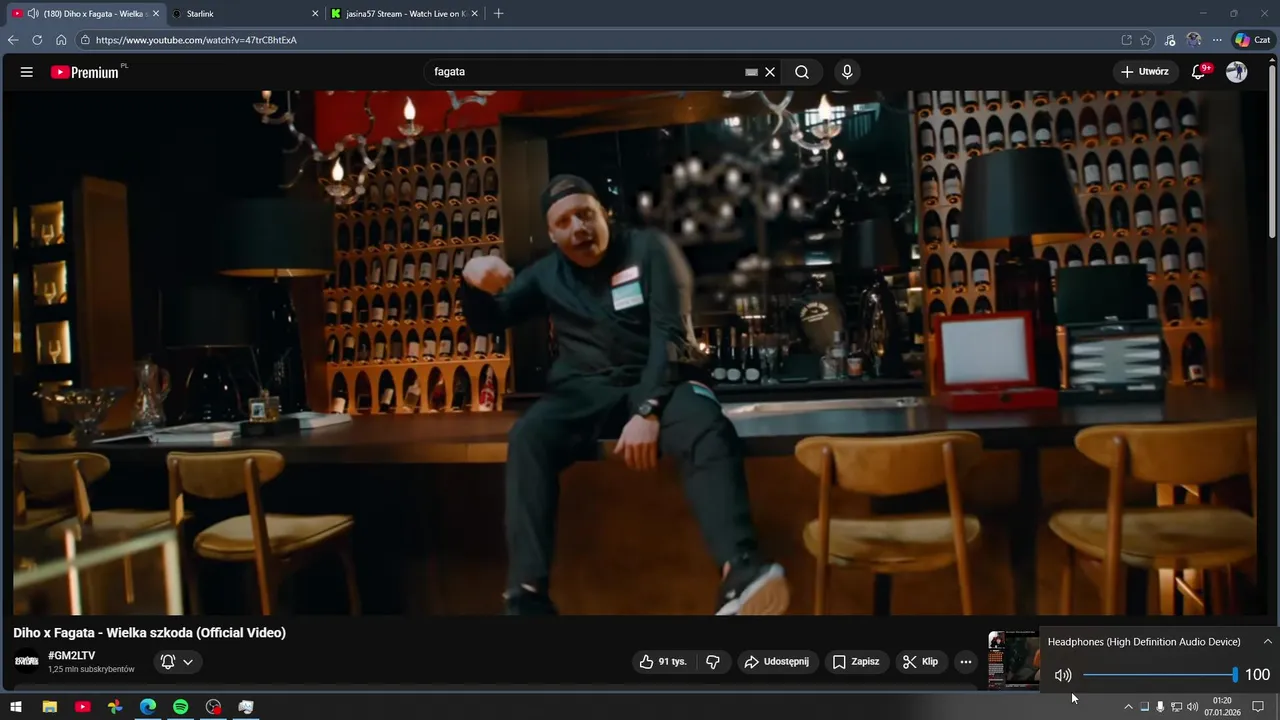Toggle the tray volume speaker icon
The image size is (1280, 720).
click(1192, 707)
